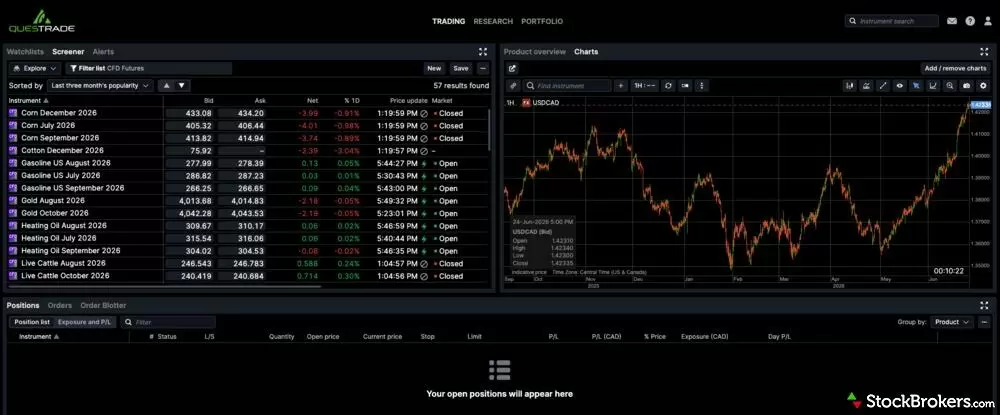Click the Corn December 2026 instrument icon
This screenshot has height=415, width=1000.
13,113
